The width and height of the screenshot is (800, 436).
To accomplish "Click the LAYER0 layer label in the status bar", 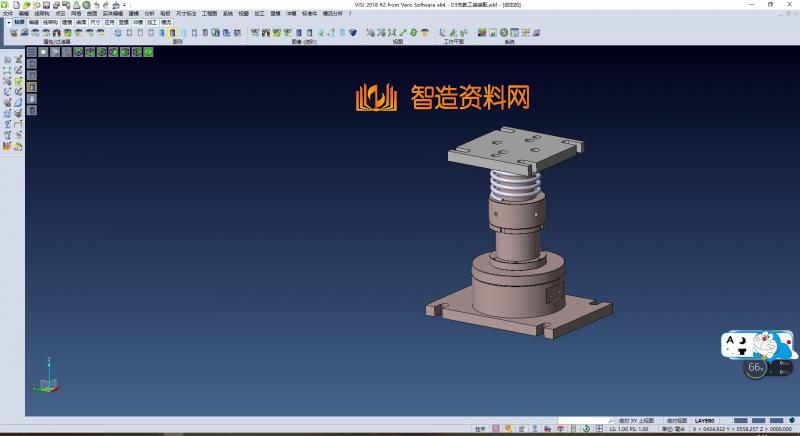I will [x=704, y=421].
